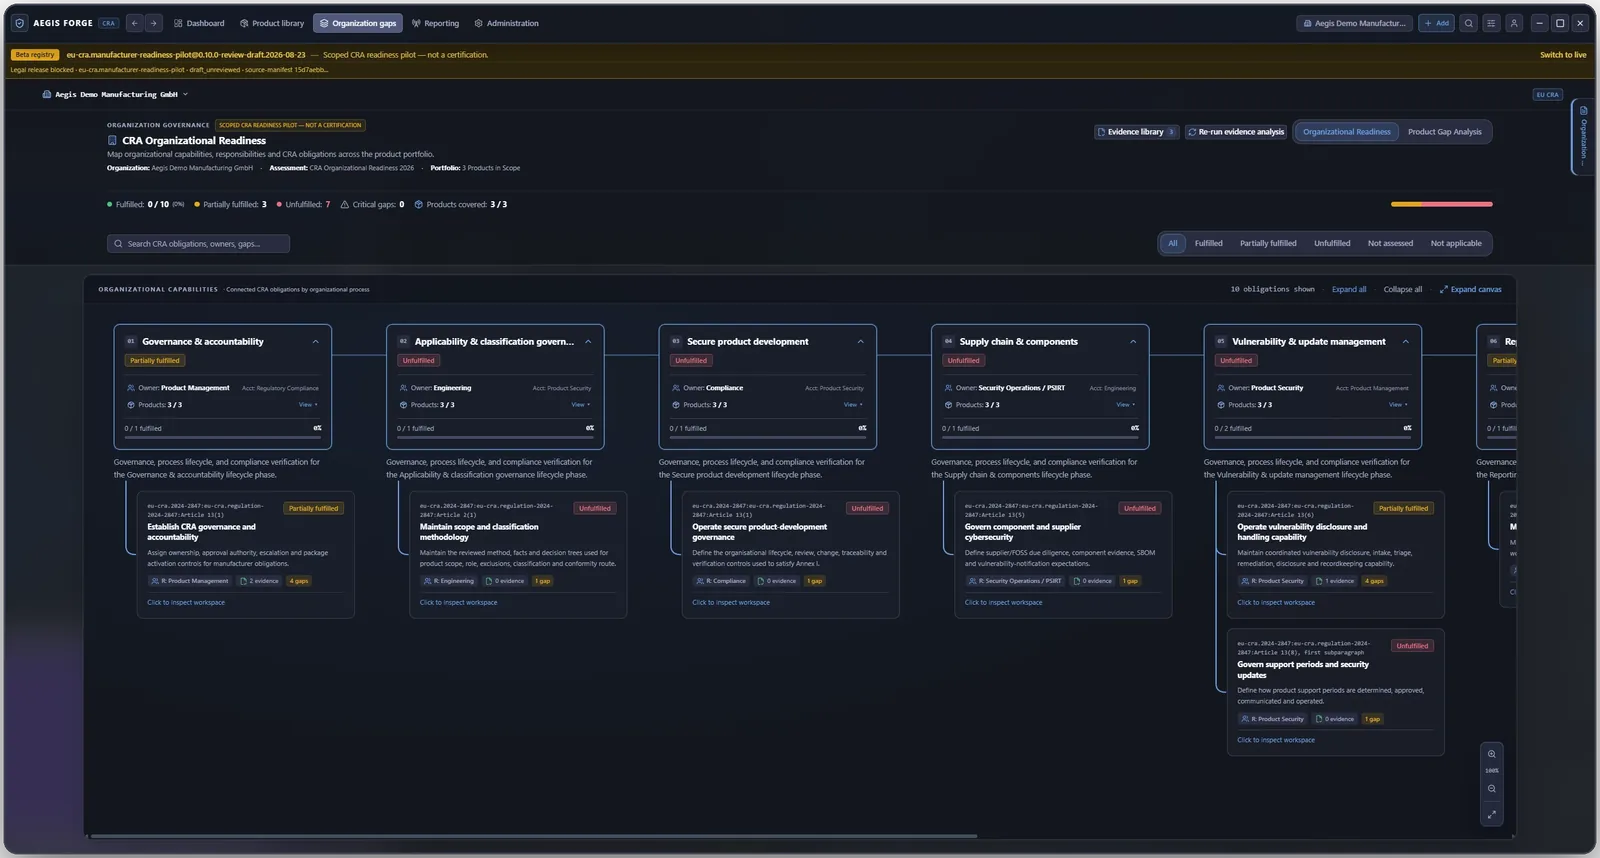Viewport: 1600px width, 858px height.
Task: Click Governance & accountability 0/1 fulfilled progress bar
Action: 223,437
